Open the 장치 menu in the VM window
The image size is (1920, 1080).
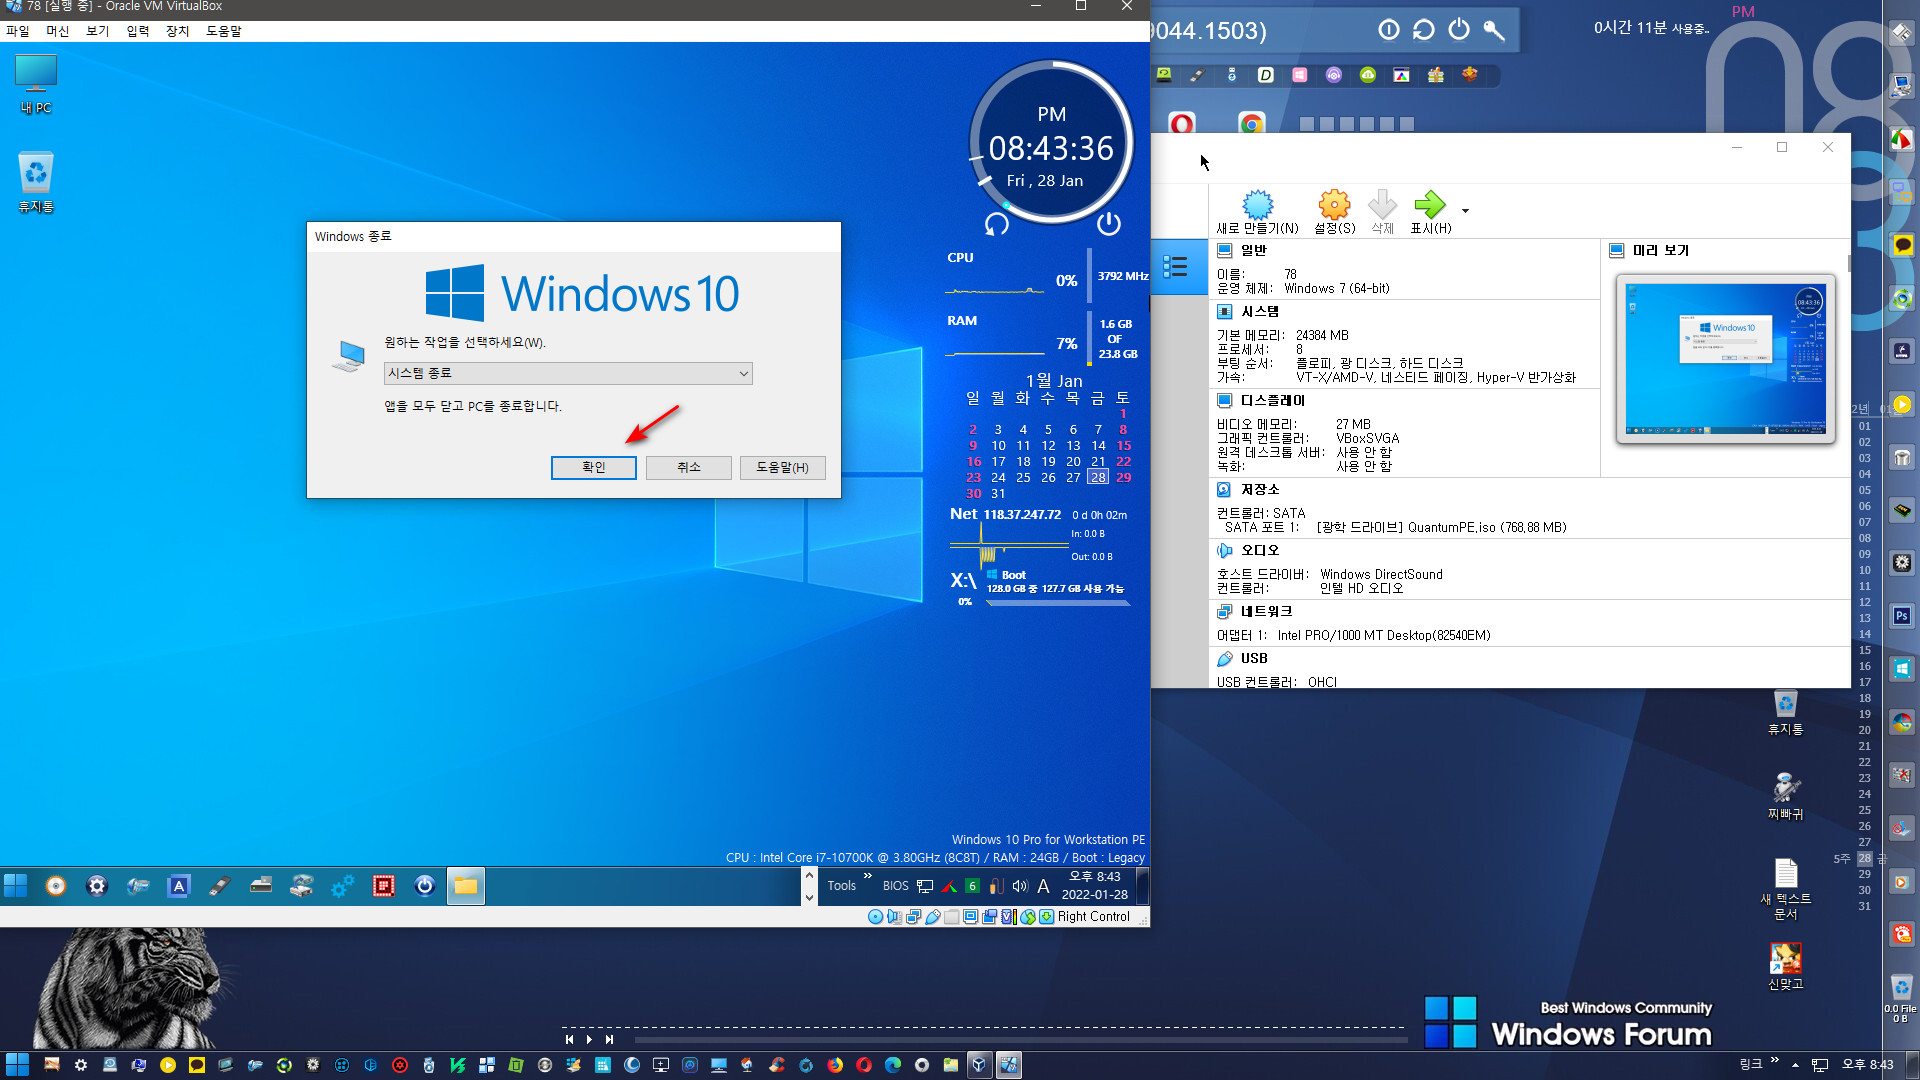point(178,31)
